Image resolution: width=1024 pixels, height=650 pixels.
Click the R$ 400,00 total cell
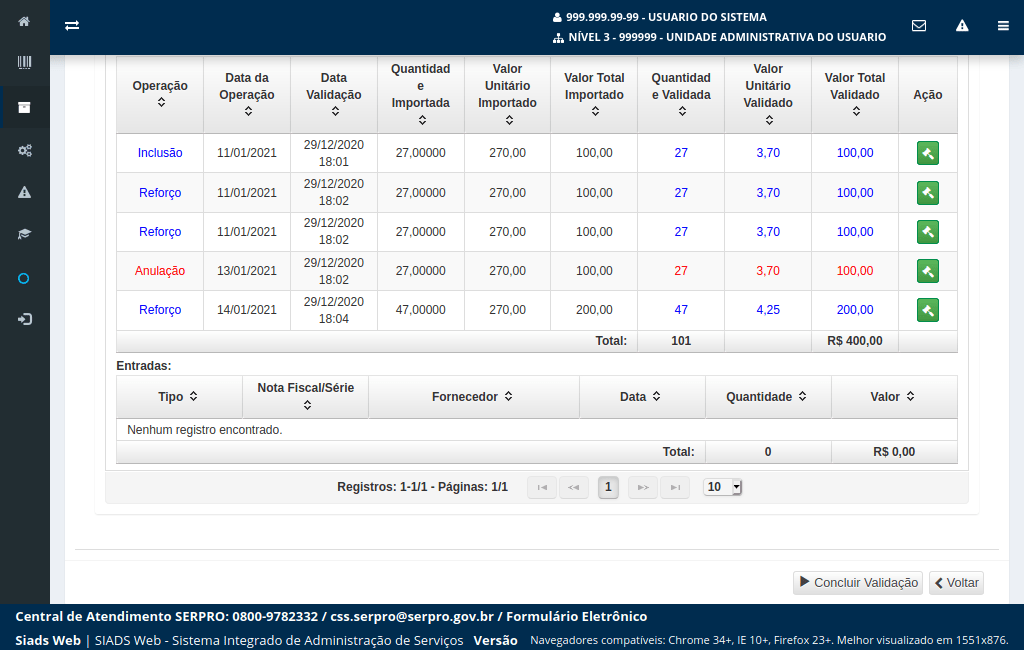(855, 341)
